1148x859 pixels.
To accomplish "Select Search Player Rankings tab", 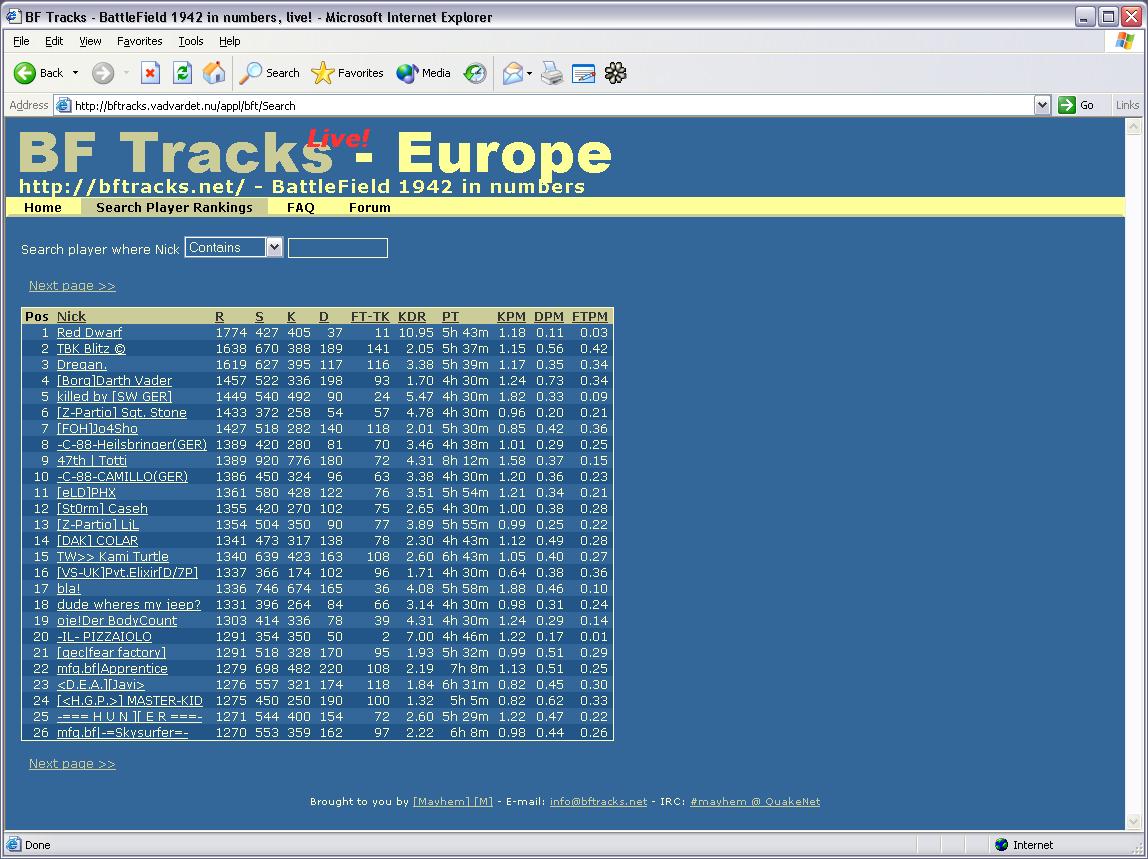I will pyautogui.click(x=174, y=207).
